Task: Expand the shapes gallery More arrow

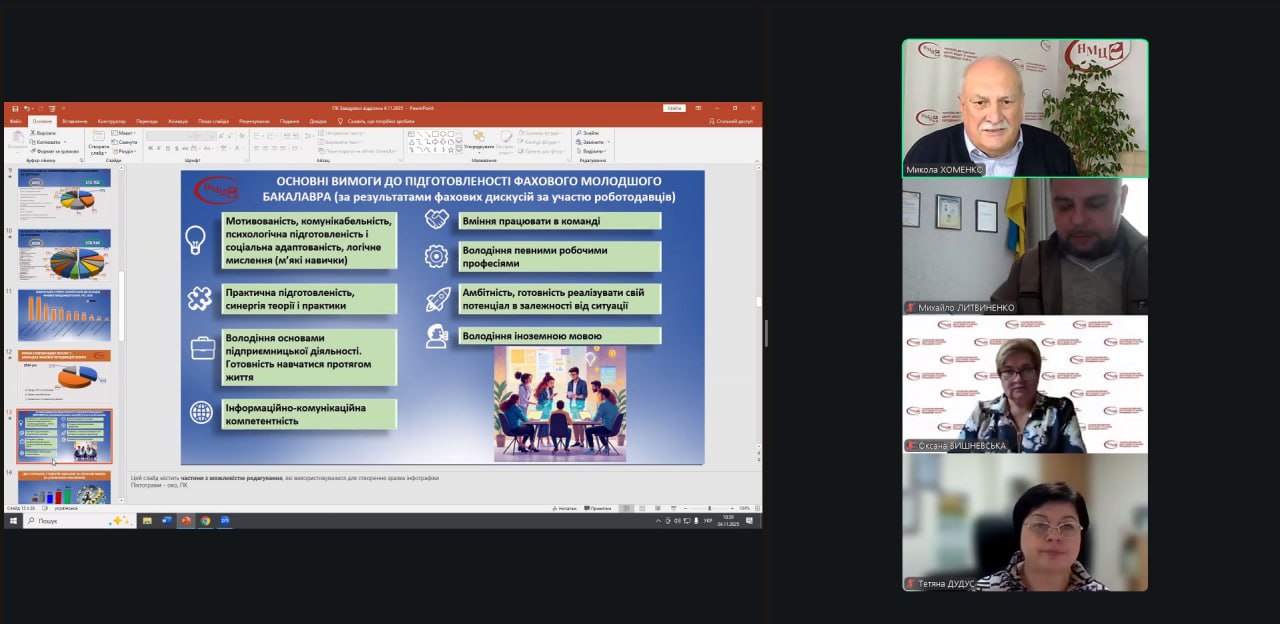Action: 458,151
